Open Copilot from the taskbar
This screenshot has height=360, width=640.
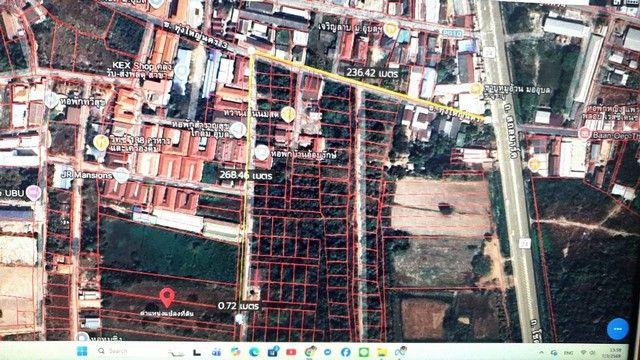tap(235, 351)
